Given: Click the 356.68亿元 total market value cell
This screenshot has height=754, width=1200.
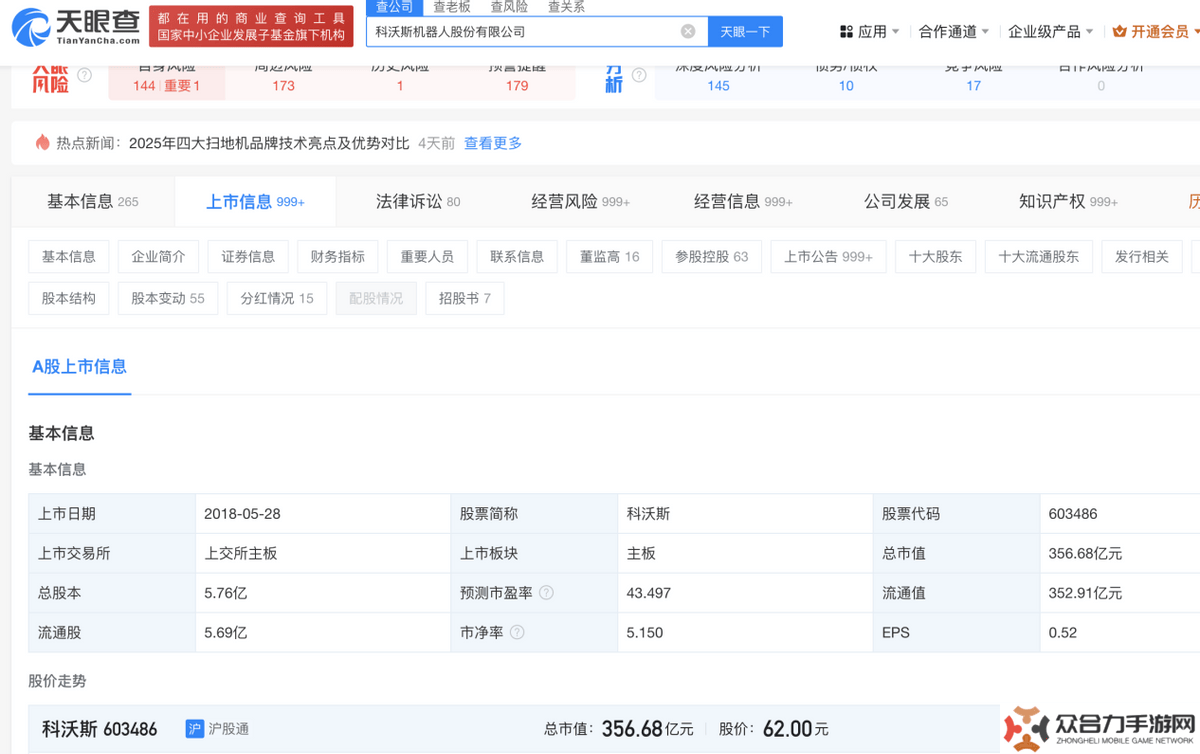Looking at the screenshot, I should click(x=1120, y=553).
